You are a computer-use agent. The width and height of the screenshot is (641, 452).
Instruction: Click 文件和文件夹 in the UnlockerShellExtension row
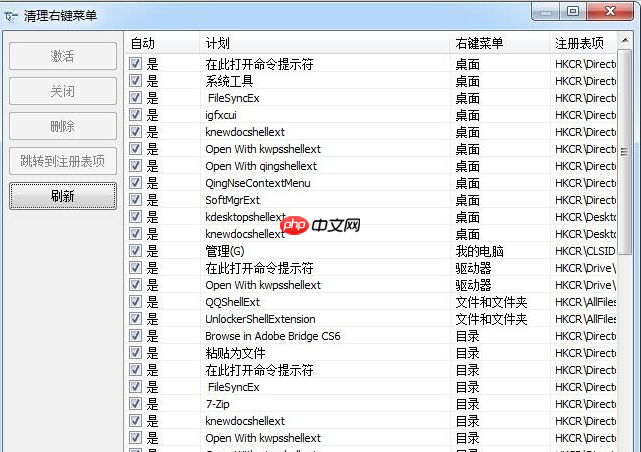tap(491, 319)
